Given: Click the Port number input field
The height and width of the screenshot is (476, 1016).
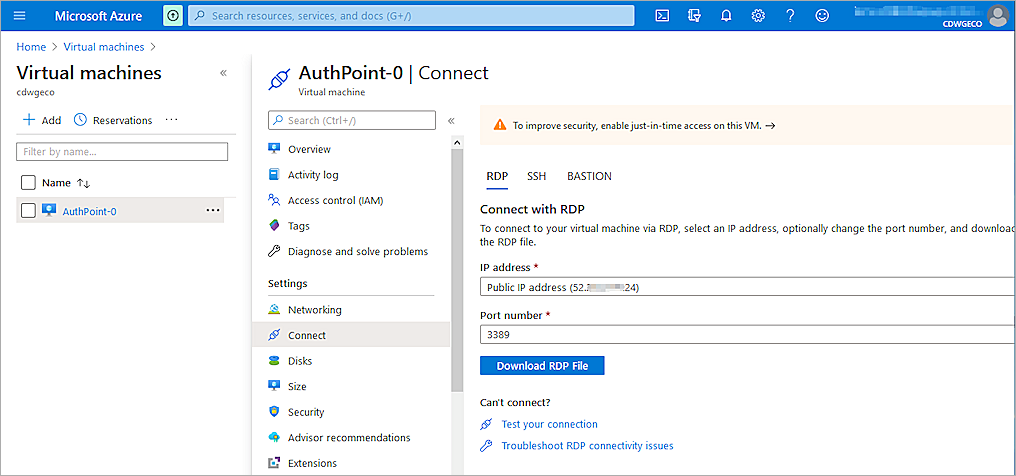Looking at the screenshot, I should point(747,335).
